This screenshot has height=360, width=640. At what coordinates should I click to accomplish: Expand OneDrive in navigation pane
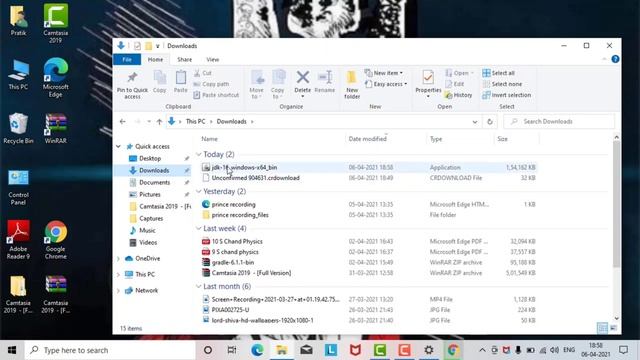pos(118,259)
